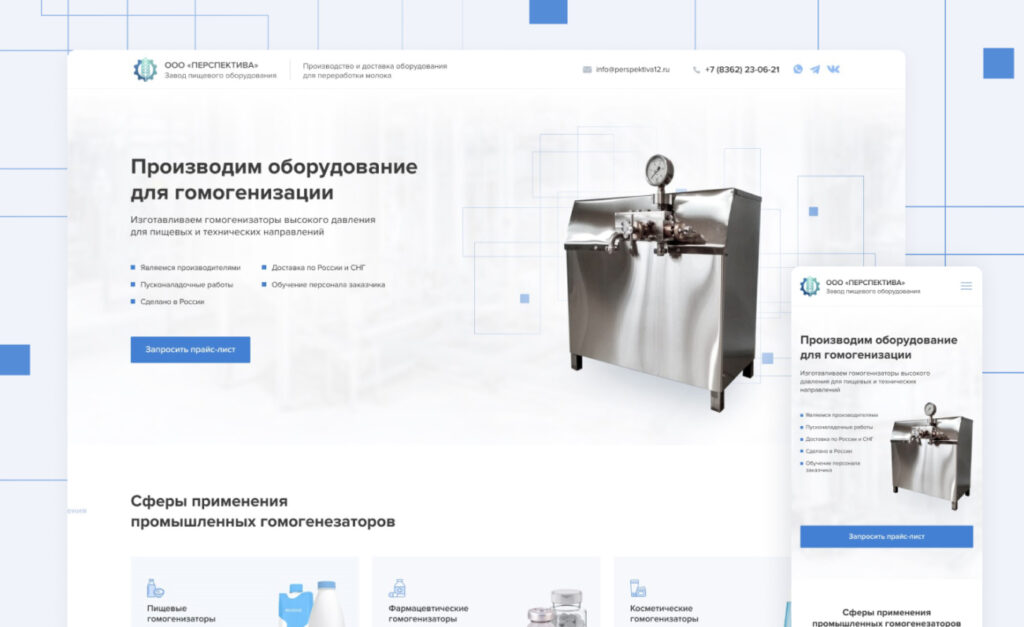This screenshot has width=1024, height=627.
Task: Click desktop bullet 'Доставка по России и СНГ'
Action: pyautogui.click(x=318, y=267)
